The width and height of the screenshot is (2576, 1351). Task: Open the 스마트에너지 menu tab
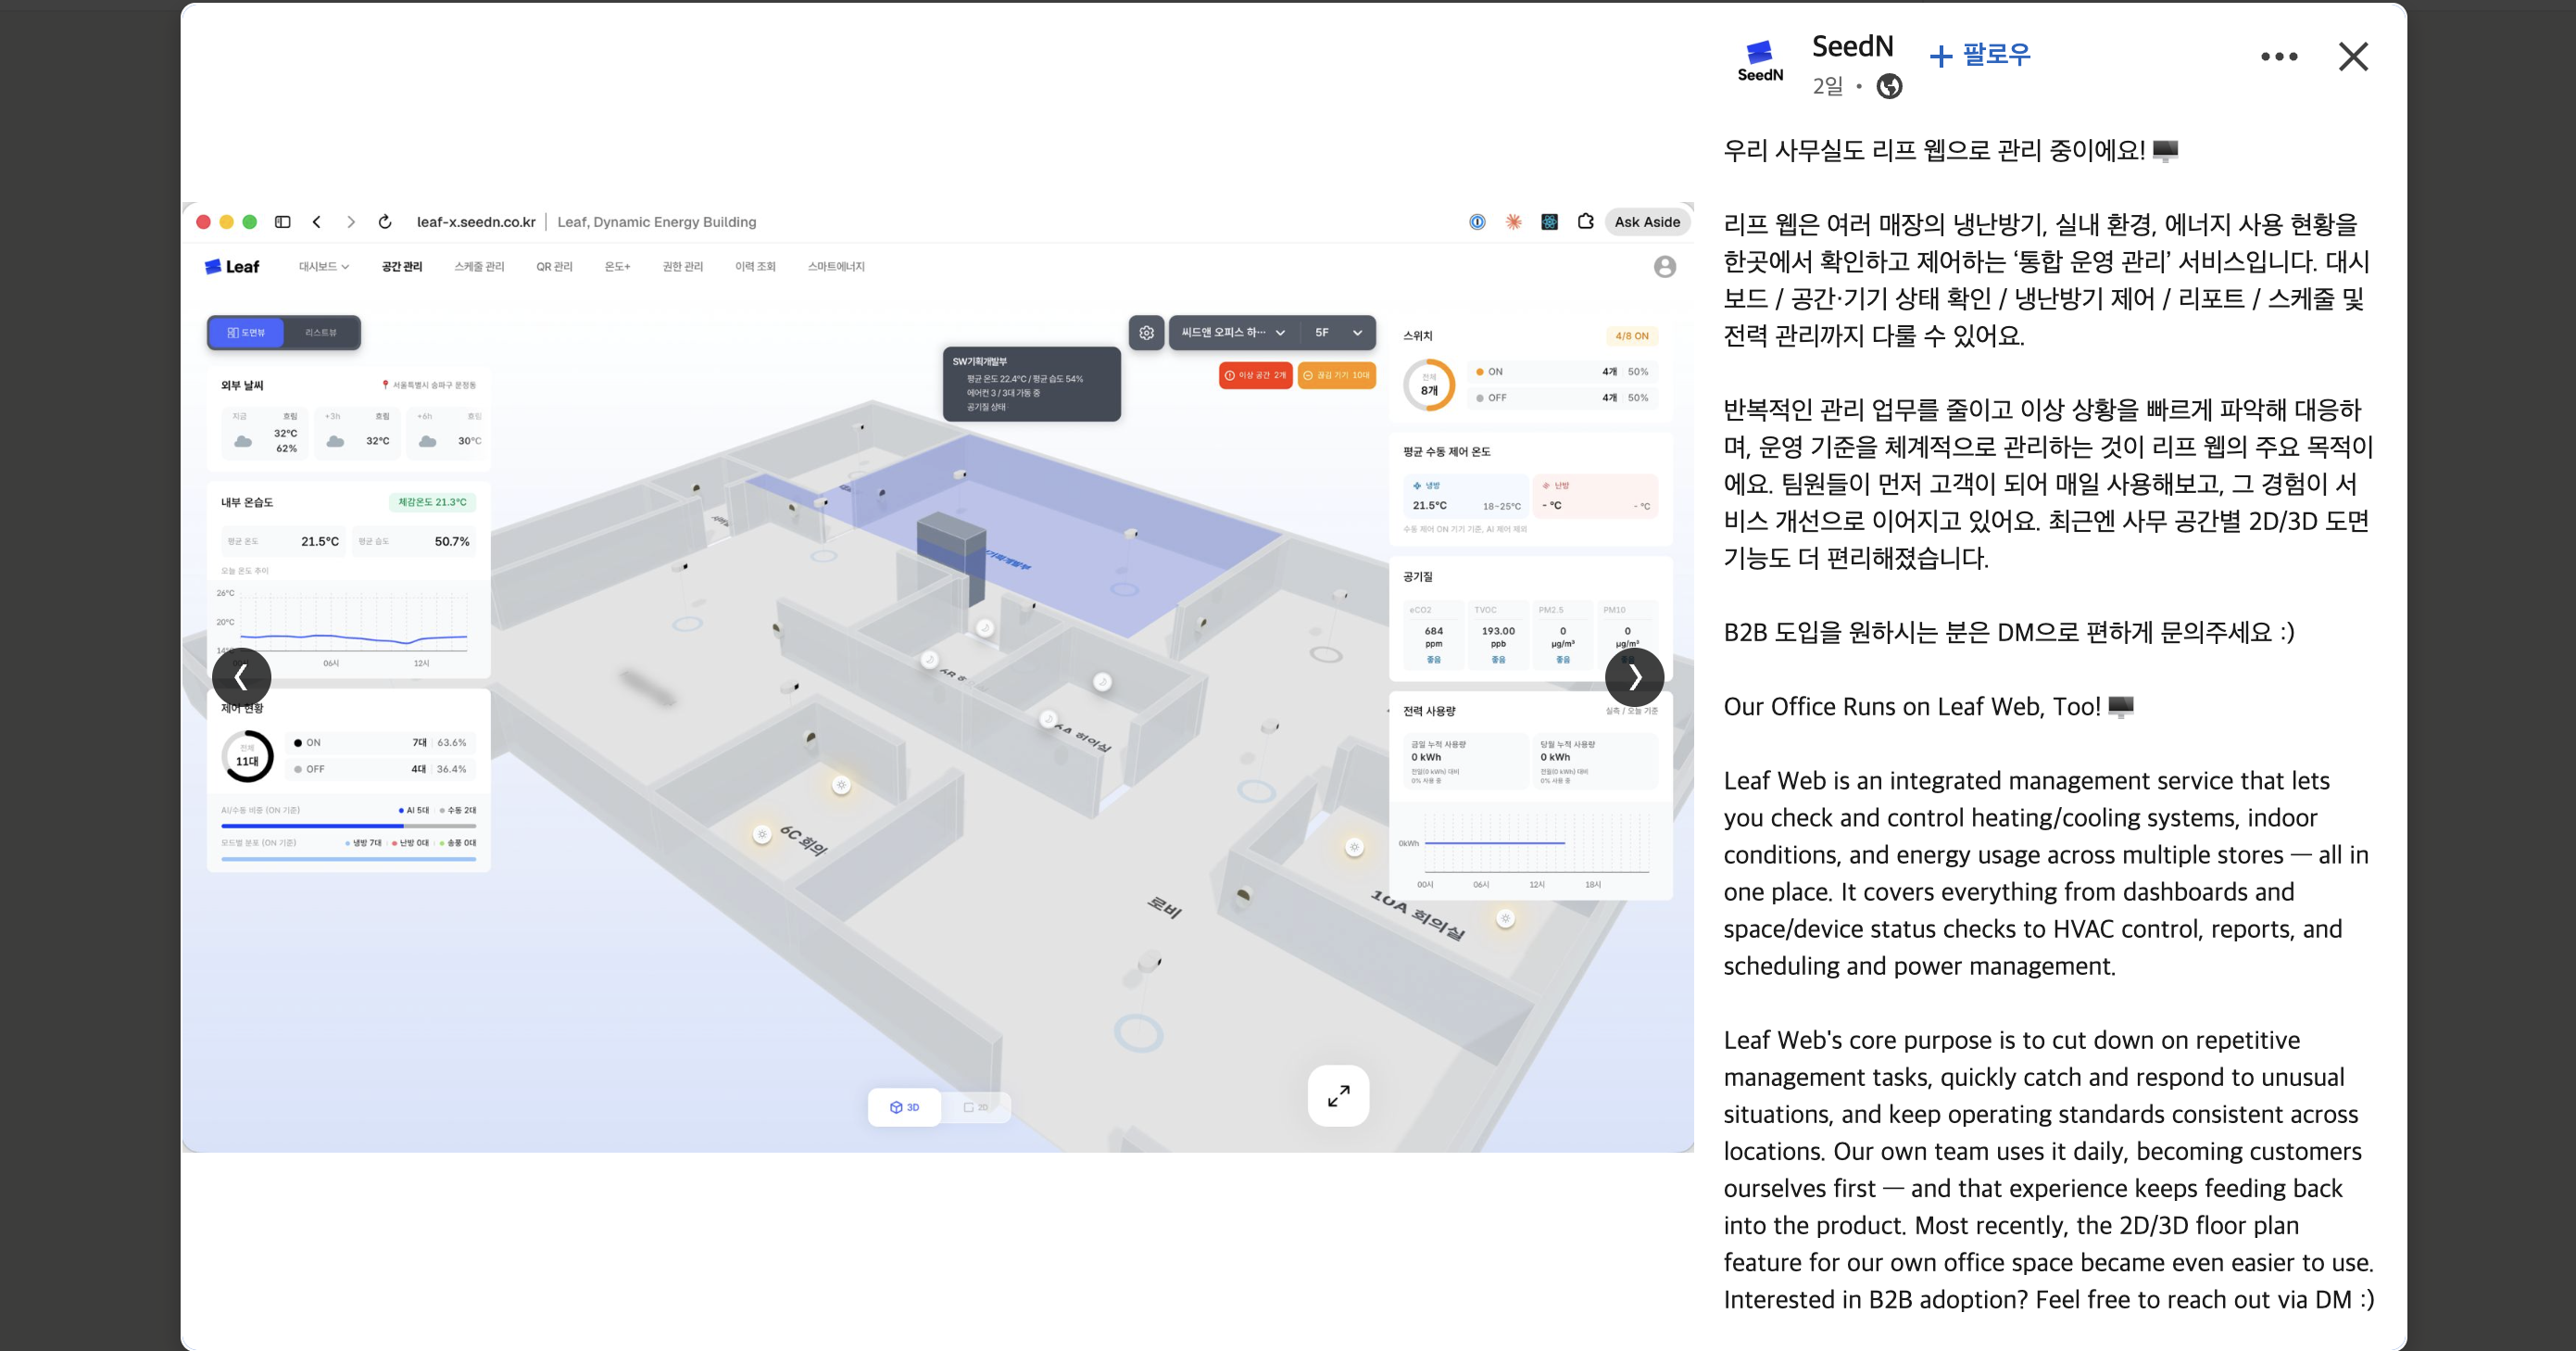[836, 267]
